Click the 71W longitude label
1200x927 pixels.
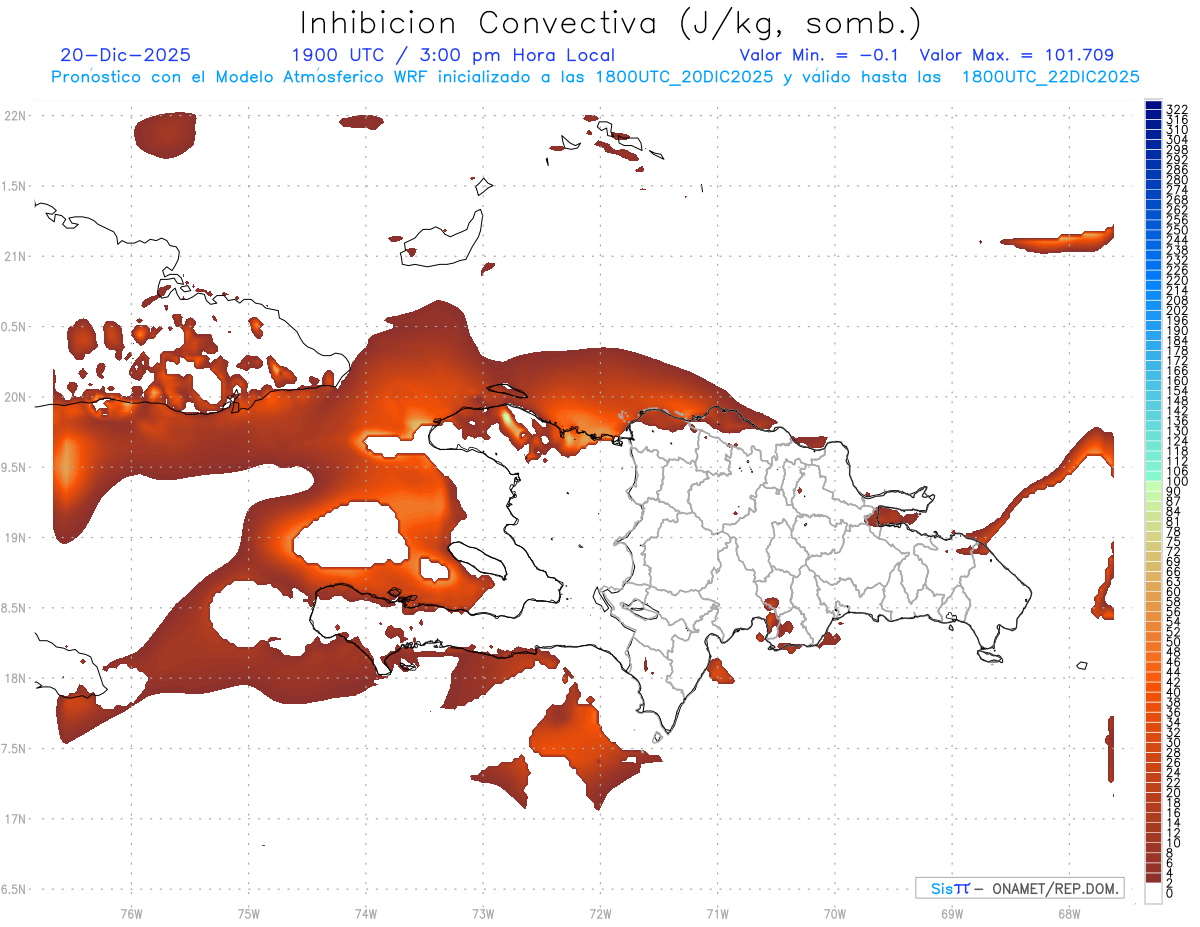tap(717, 913)
